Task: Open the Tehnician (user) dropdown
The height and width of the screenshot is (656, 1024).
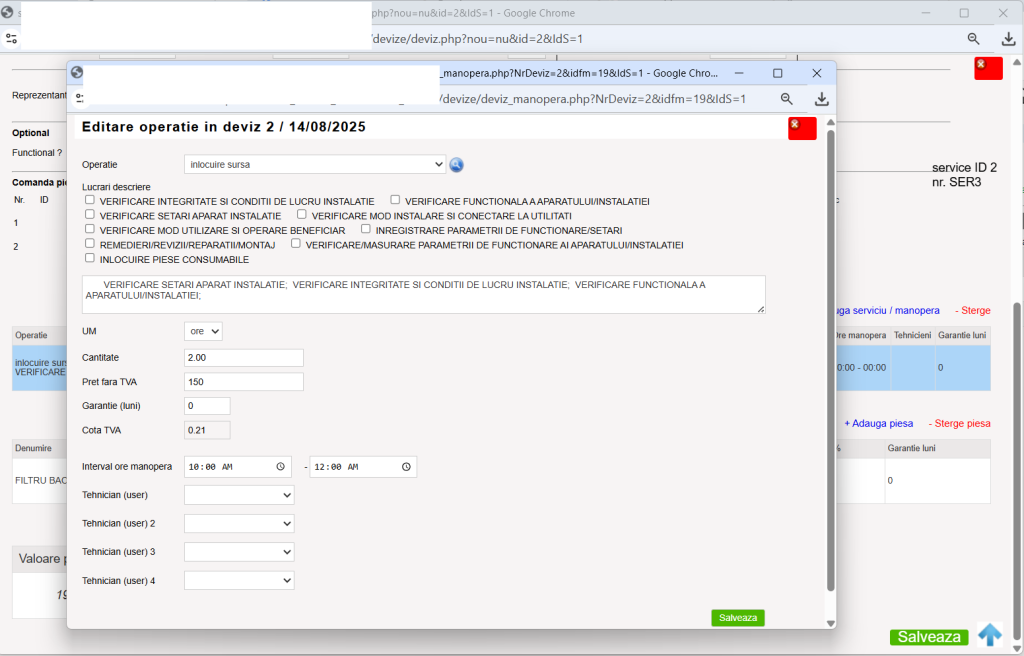Action: coord(239,495)
